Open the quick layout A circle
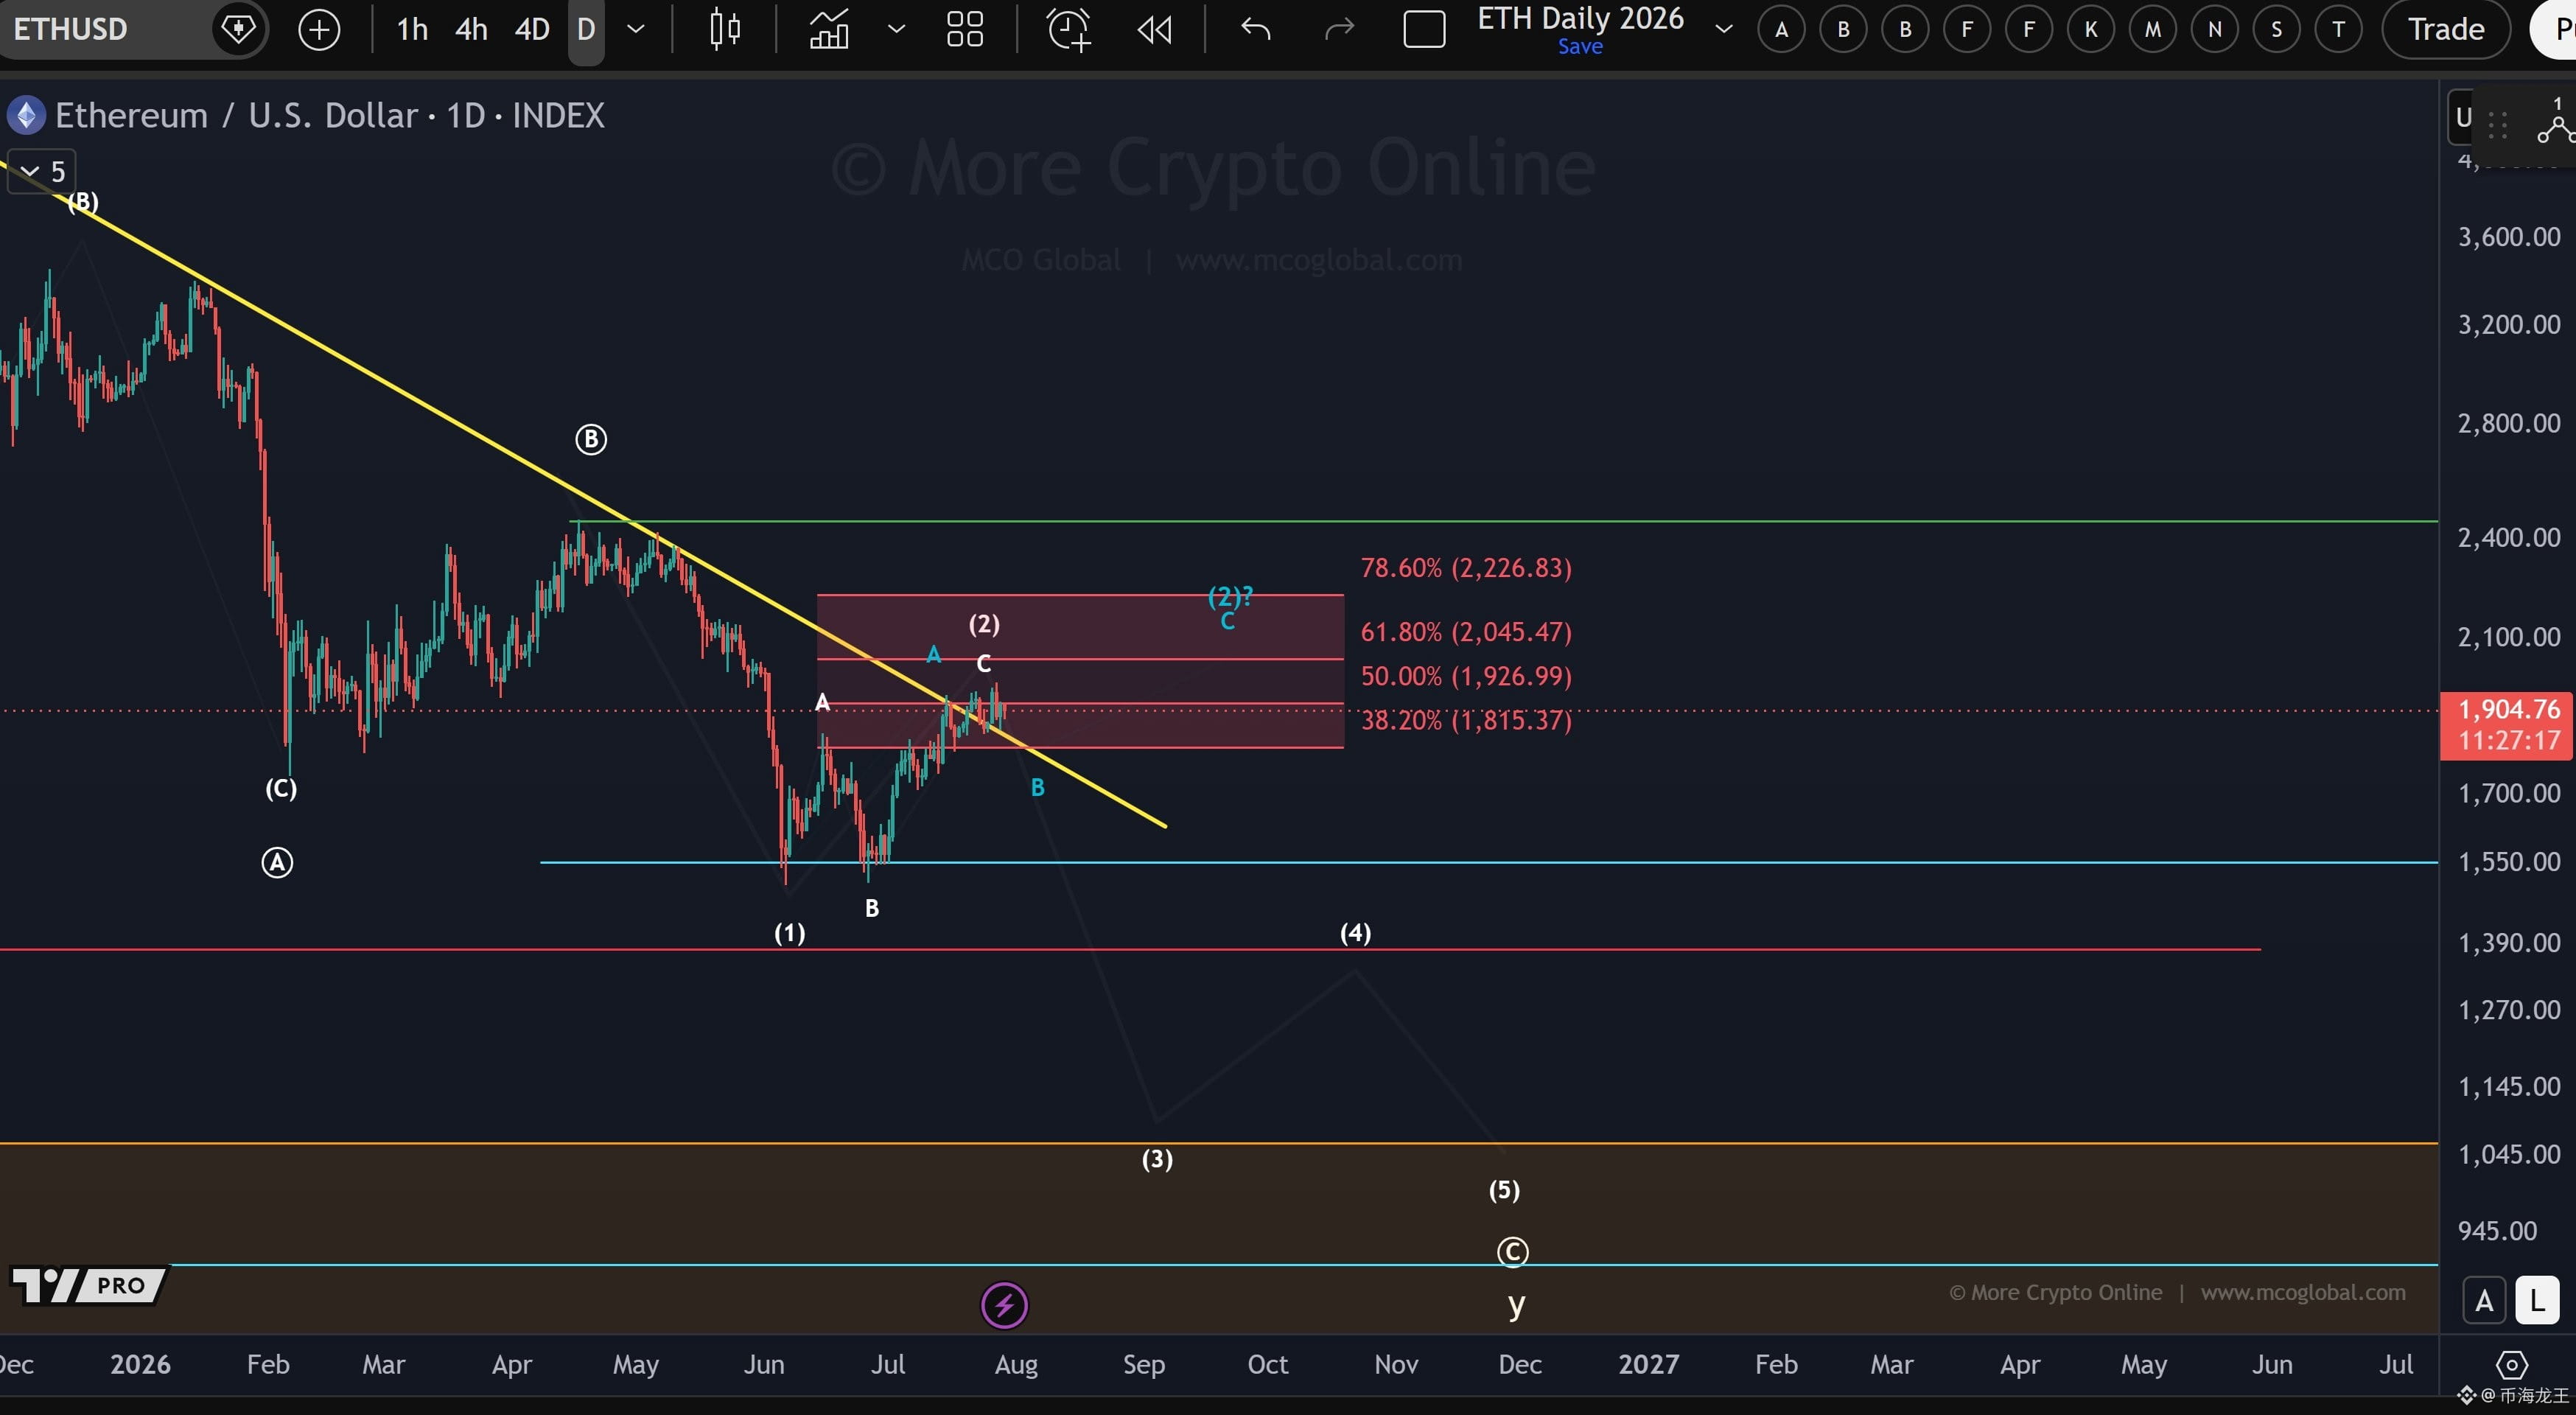 1781,29
